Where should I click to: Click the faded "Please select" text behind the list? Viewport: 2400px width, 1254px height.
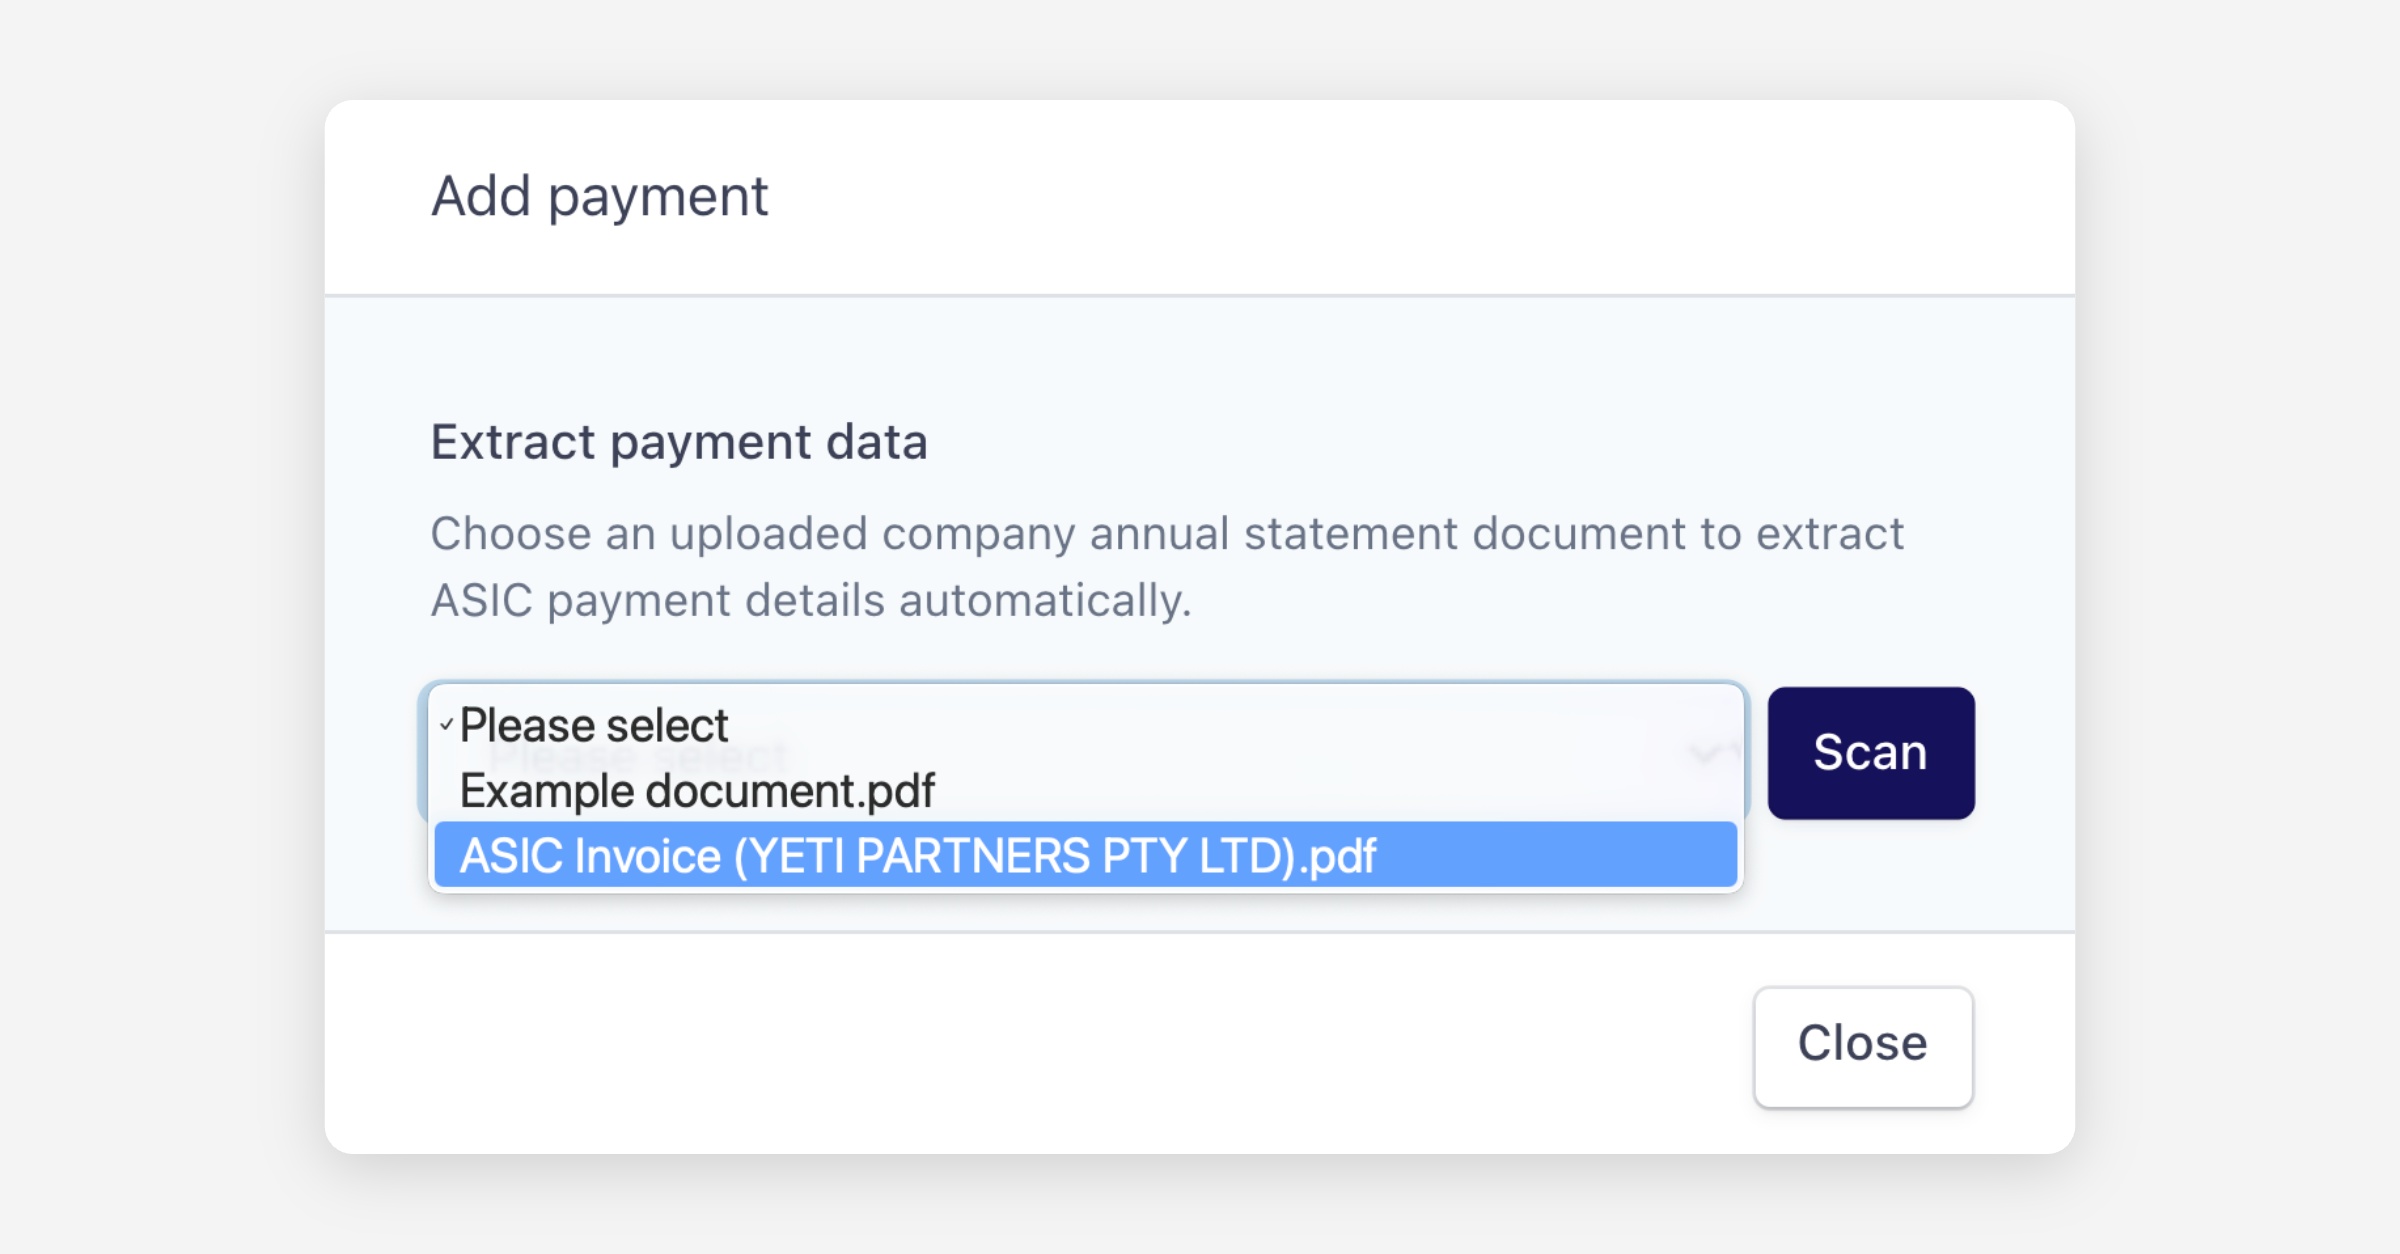coord(760,757)
